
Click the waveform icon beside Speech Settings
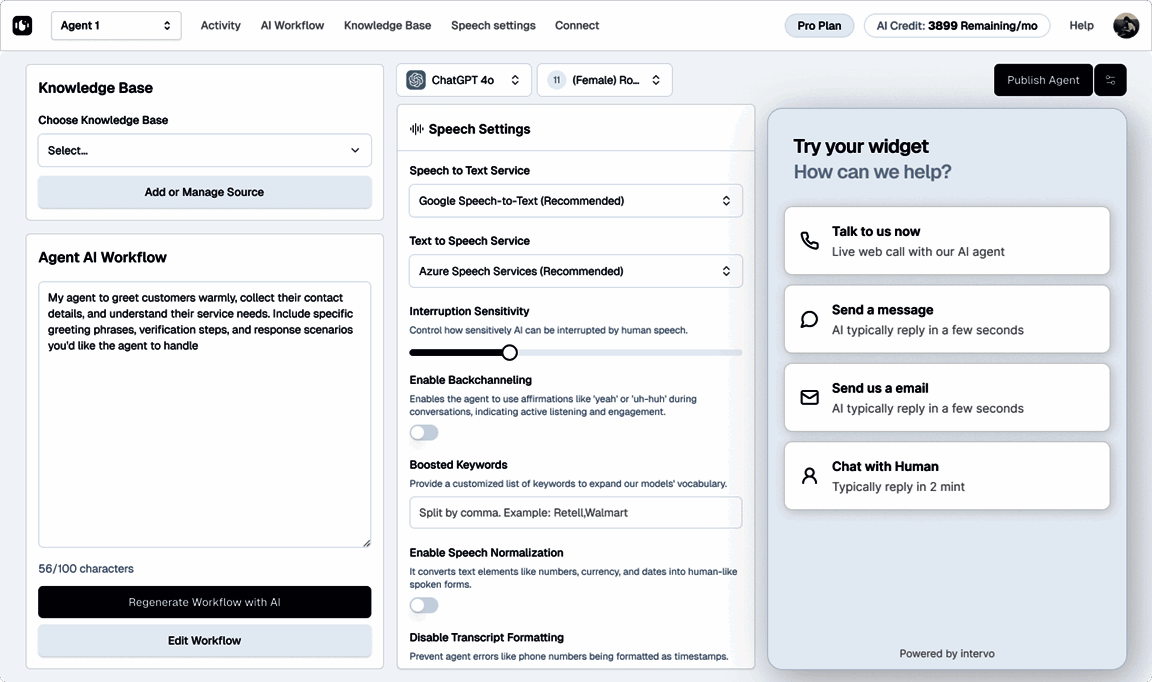click(417, 129)
